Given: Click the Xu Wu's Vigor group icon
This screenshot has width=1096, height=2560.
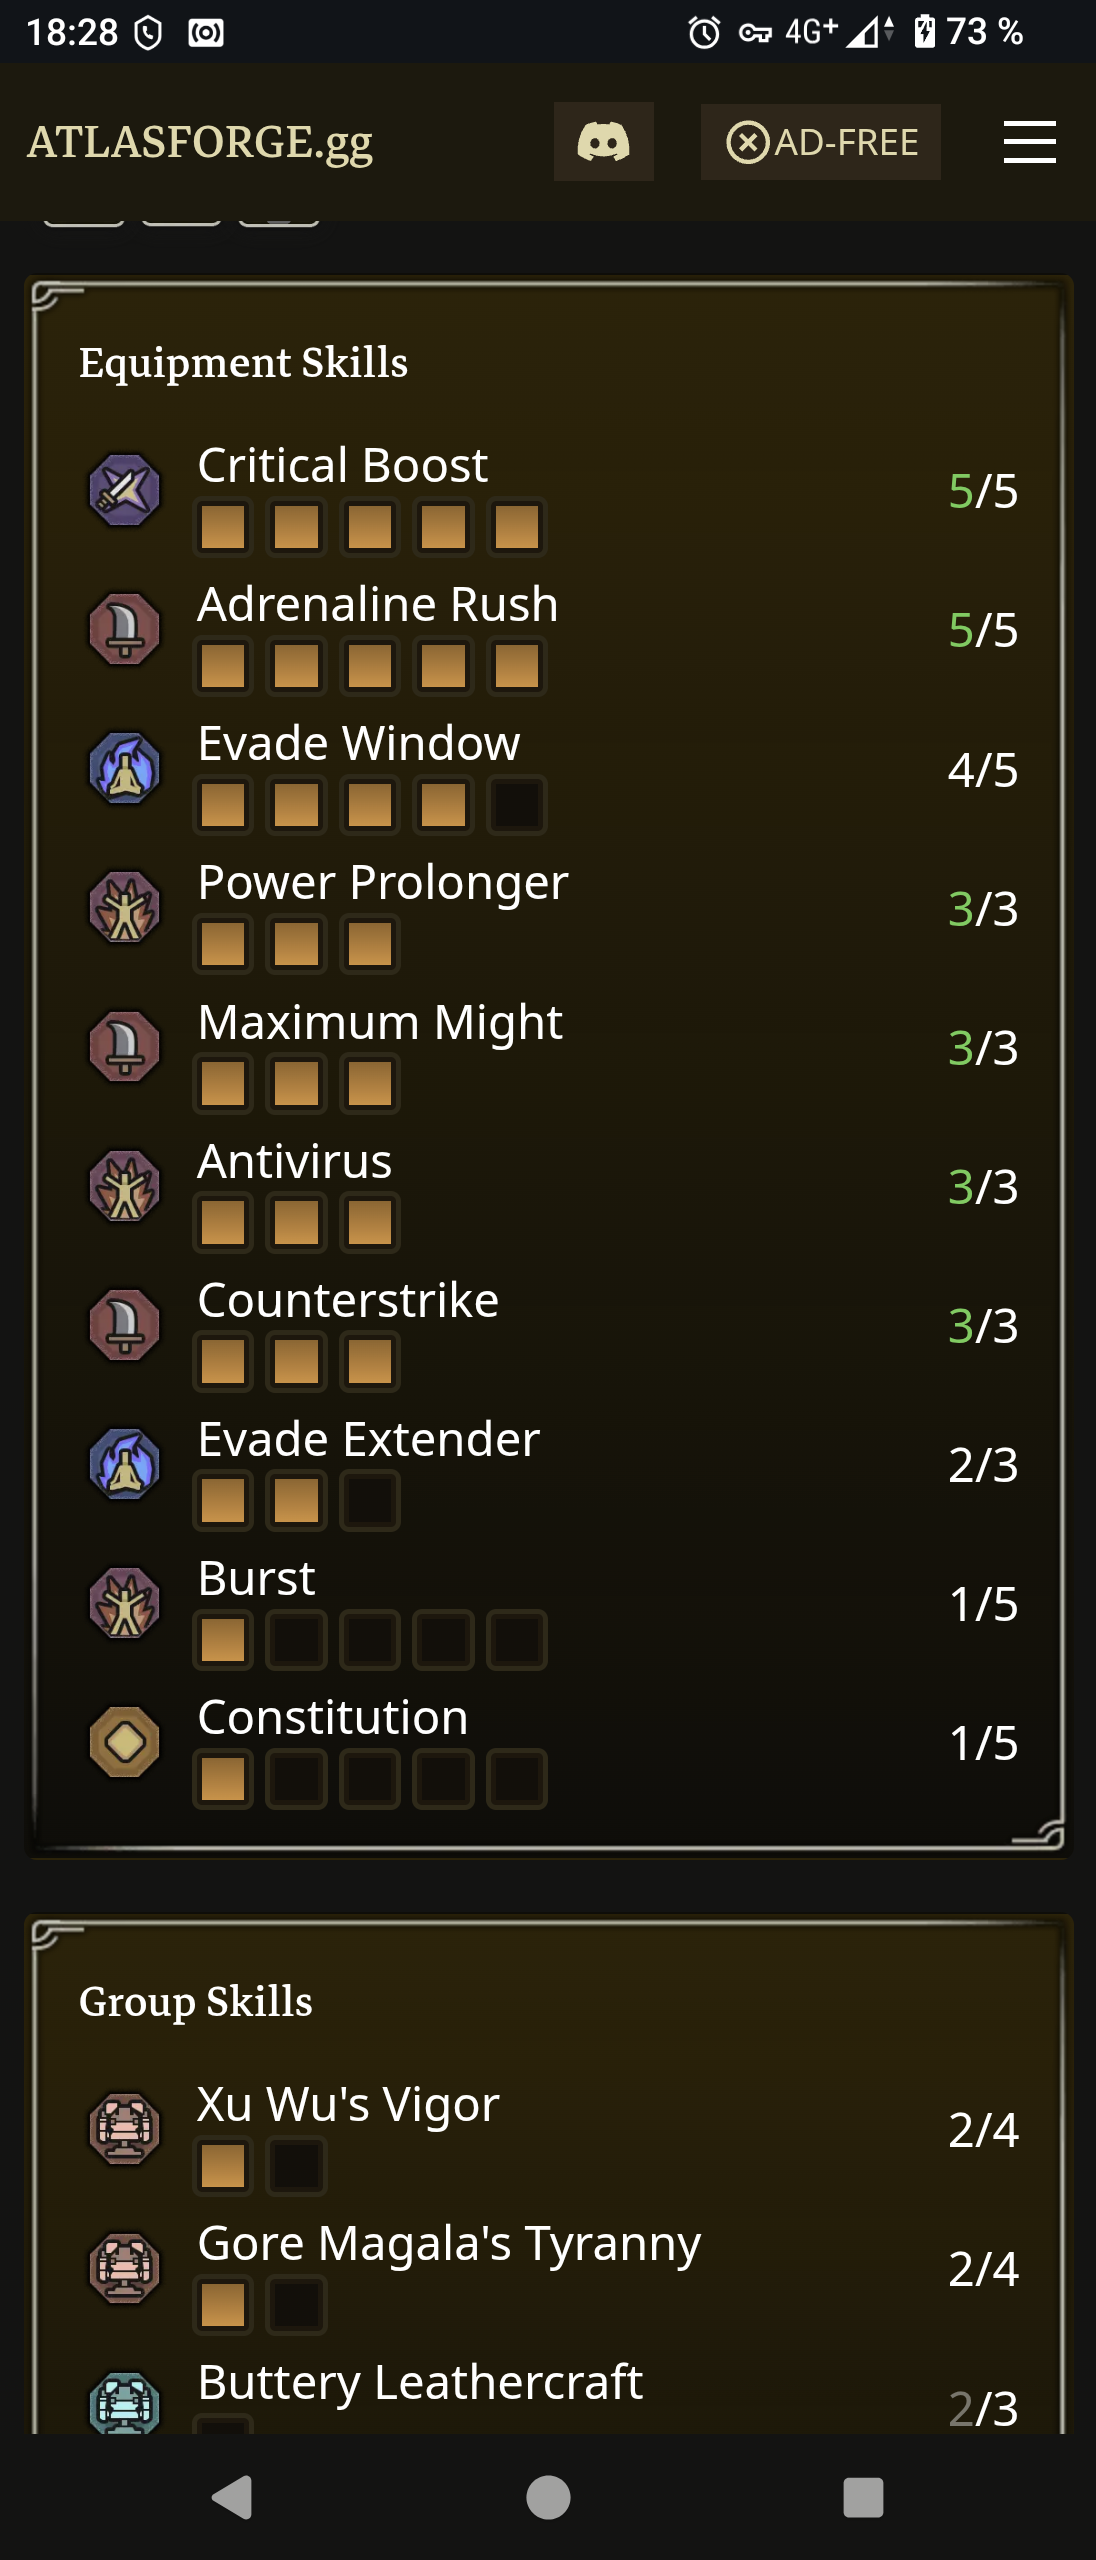Looking at the screenshot, I should pyautogui.click(x=125, y=2129).
